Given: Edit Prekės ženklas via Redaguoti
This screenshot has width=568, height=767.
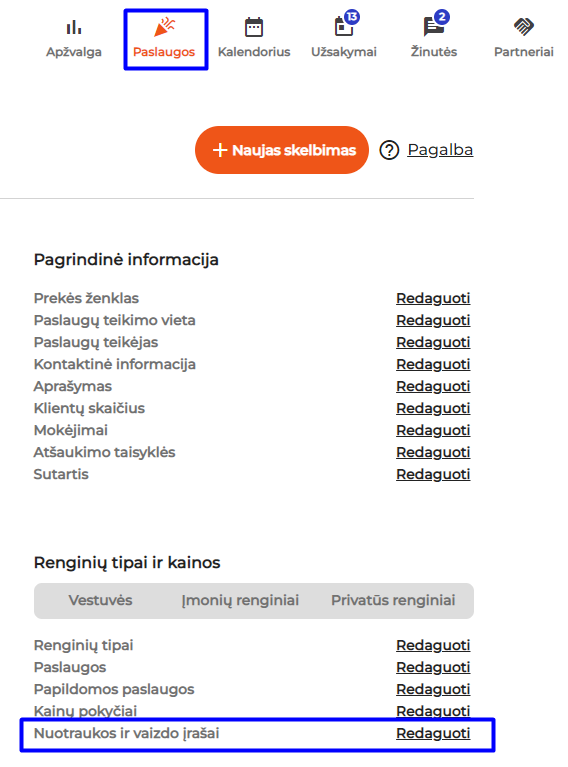Looking at the screenshot, I should (x=433, y=298).
